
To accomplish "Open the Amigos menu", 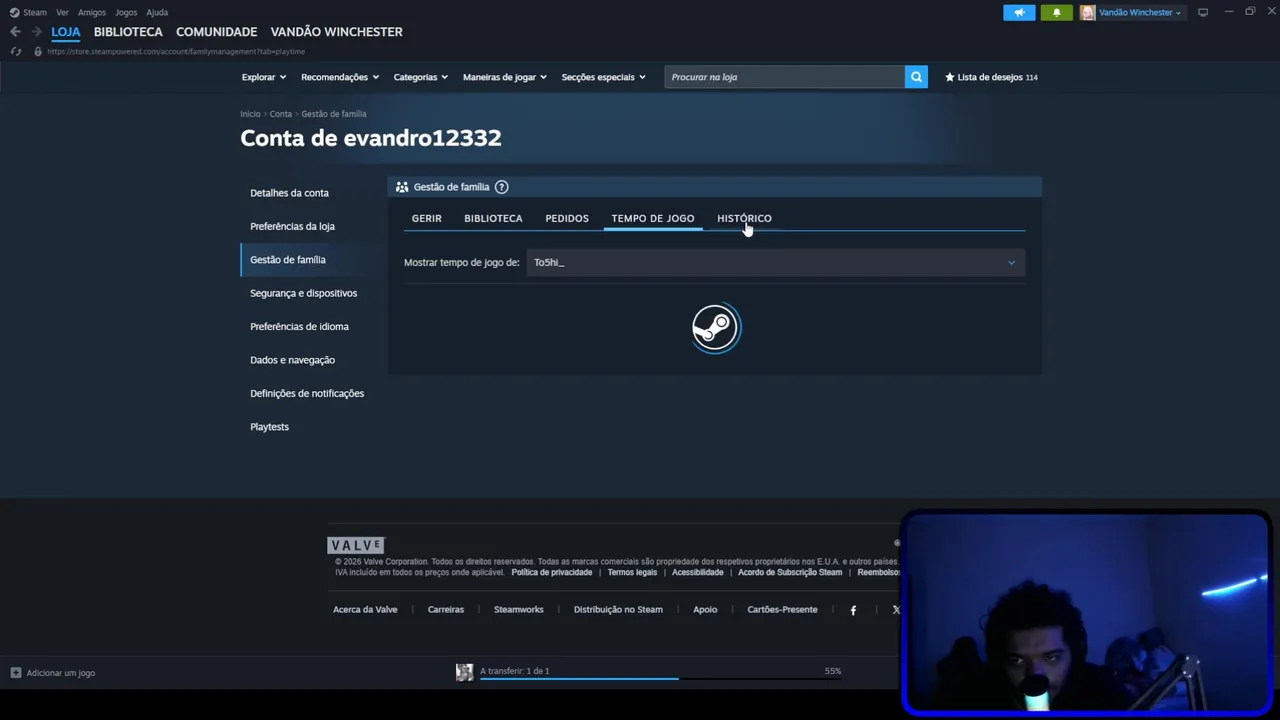I will pyautogui.click(x=92, y=12).
